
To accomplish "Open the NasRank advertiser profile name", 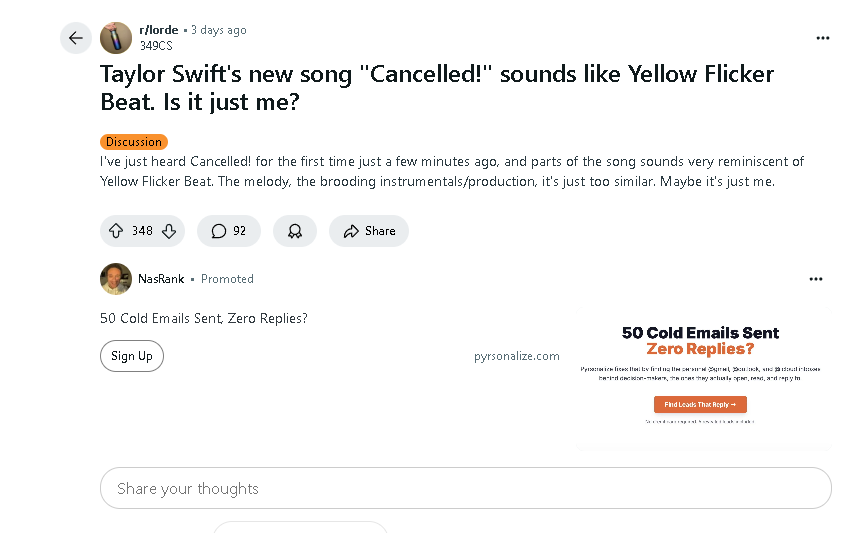I will (161, 279).
